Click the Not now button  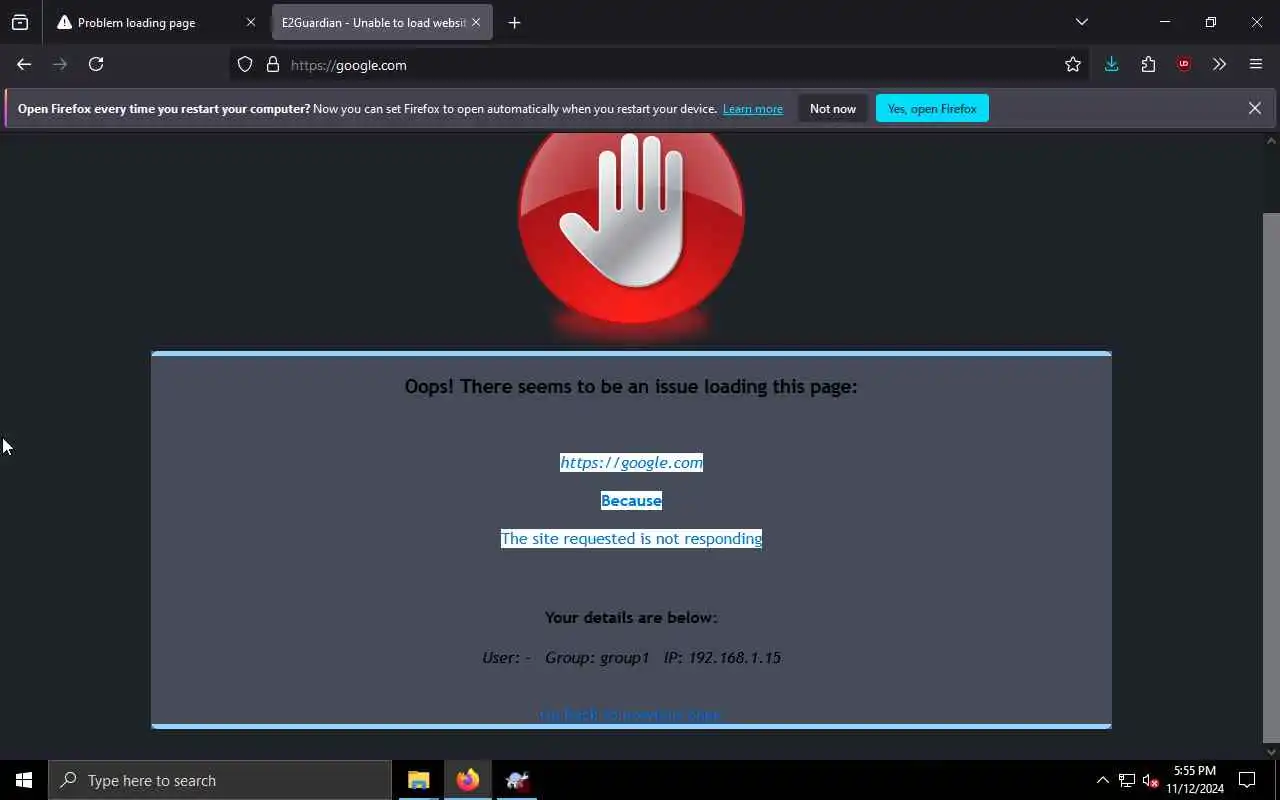[833, 109]
